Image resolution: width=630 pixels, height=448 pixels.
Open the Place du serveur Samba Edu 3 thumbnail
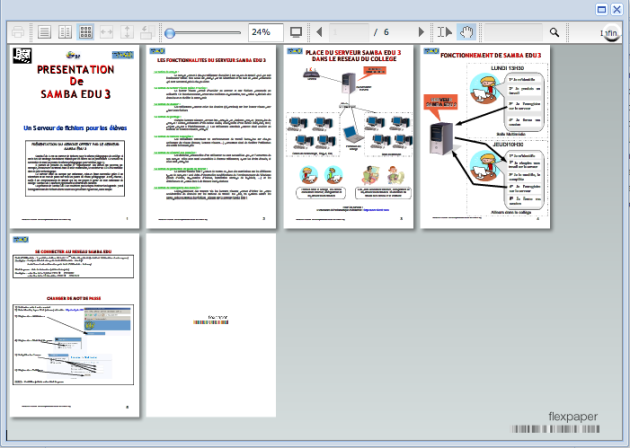[348, 137]
